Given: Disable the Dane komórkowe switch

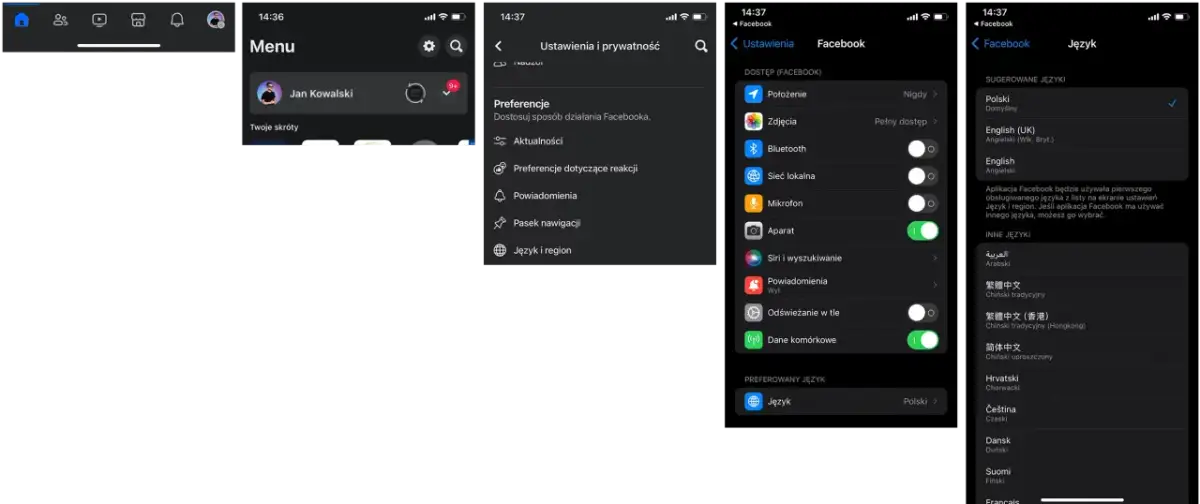Looking at the screenshot, I should [922, 340].
